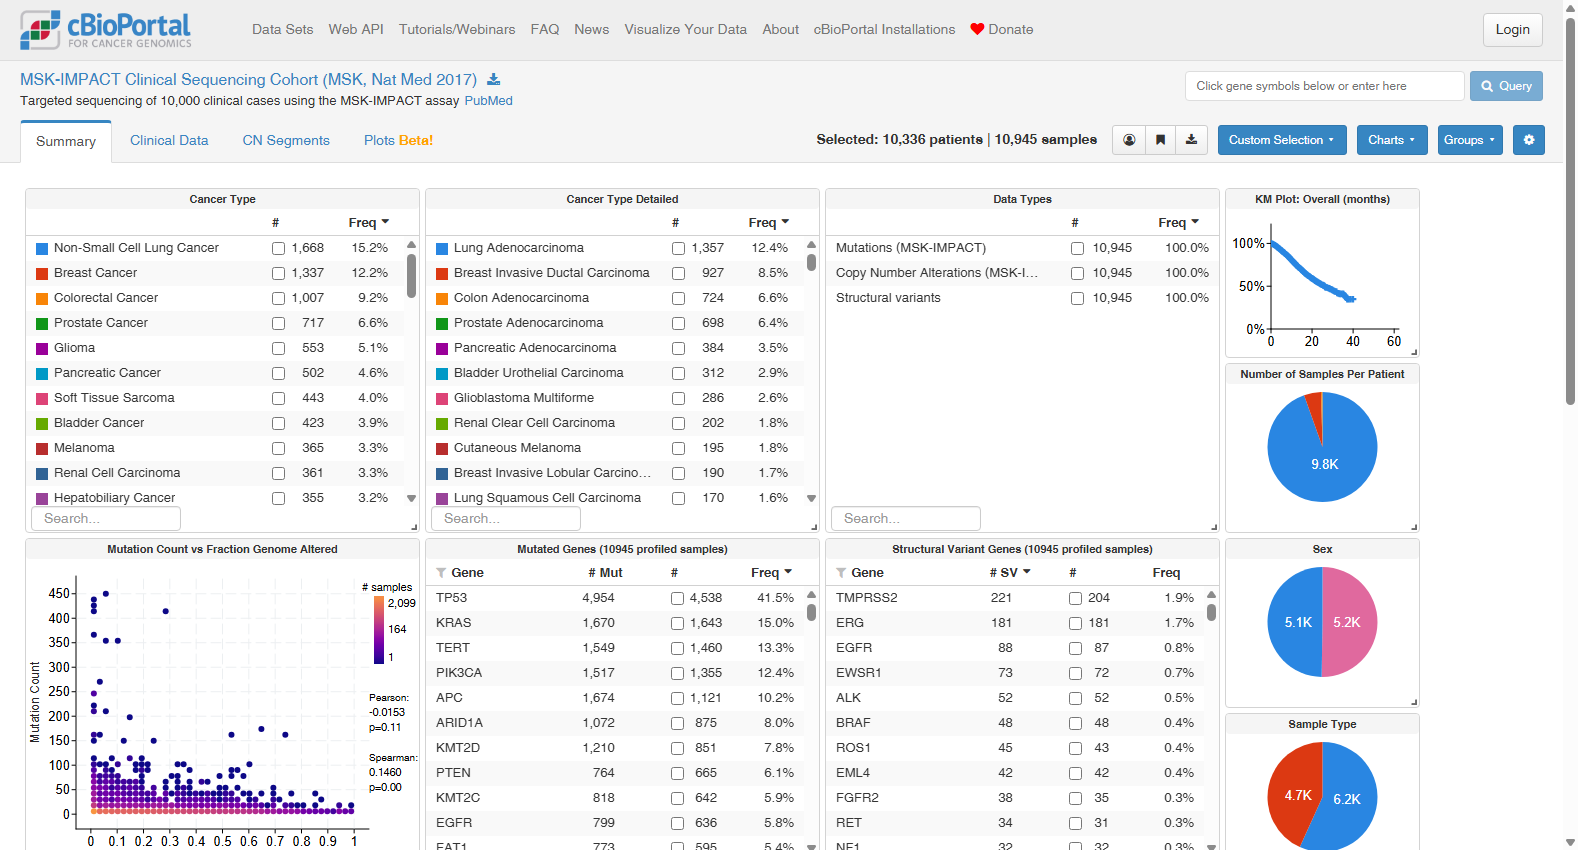Select the TP53 gene checkbox
Screen dimensions: 1578x850
[x=678, y=598]
